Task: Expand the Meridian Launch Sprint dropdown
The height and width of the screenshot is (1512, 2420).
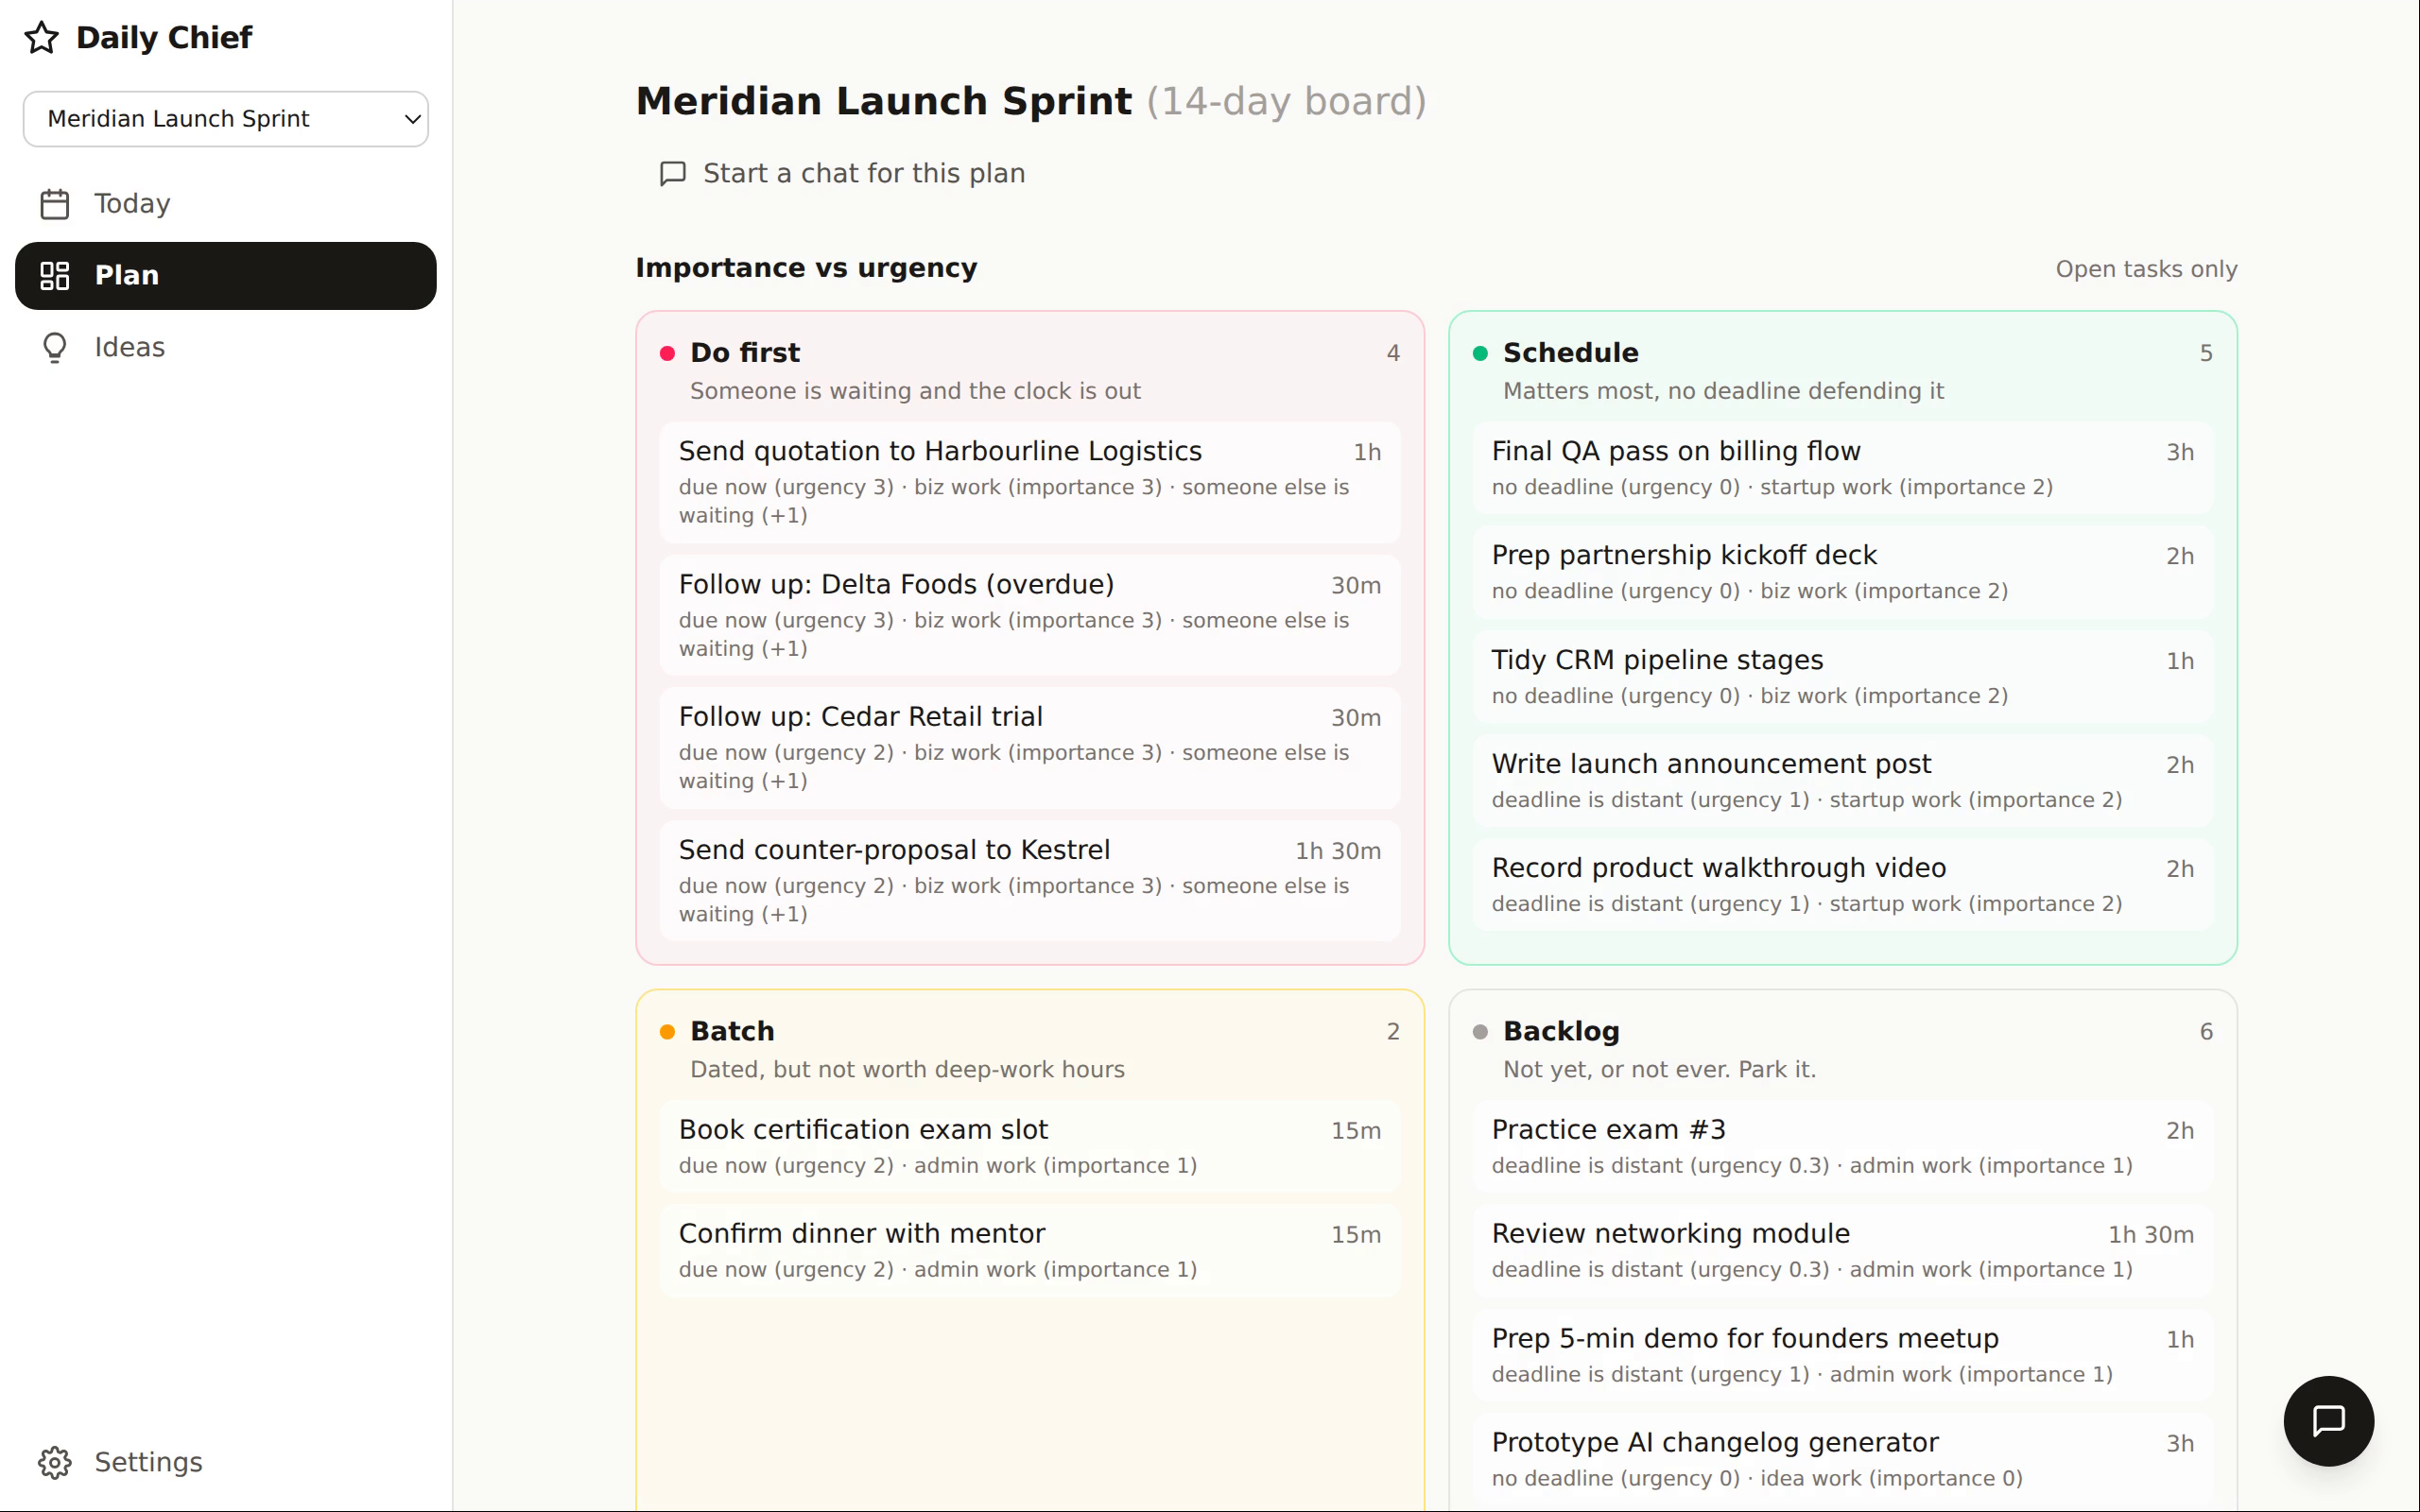Action: 226,119
